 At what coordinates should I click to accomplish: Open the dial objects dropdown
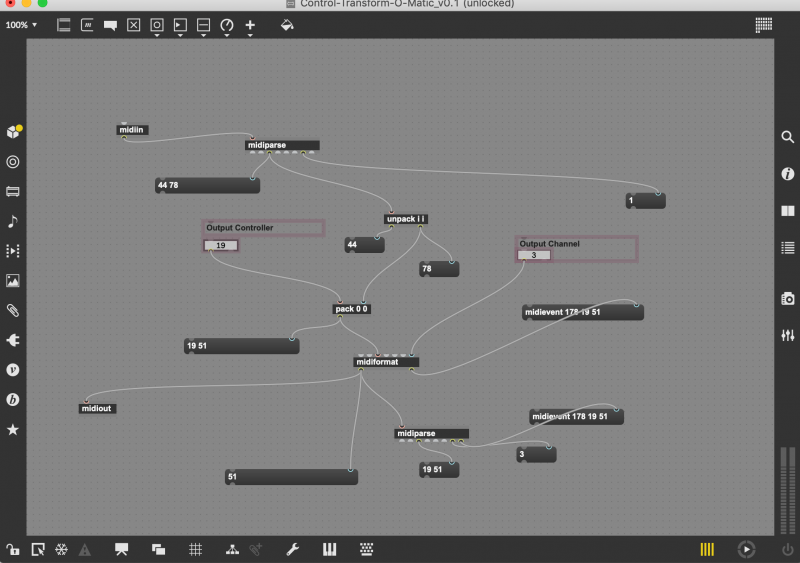pos(227,26)
